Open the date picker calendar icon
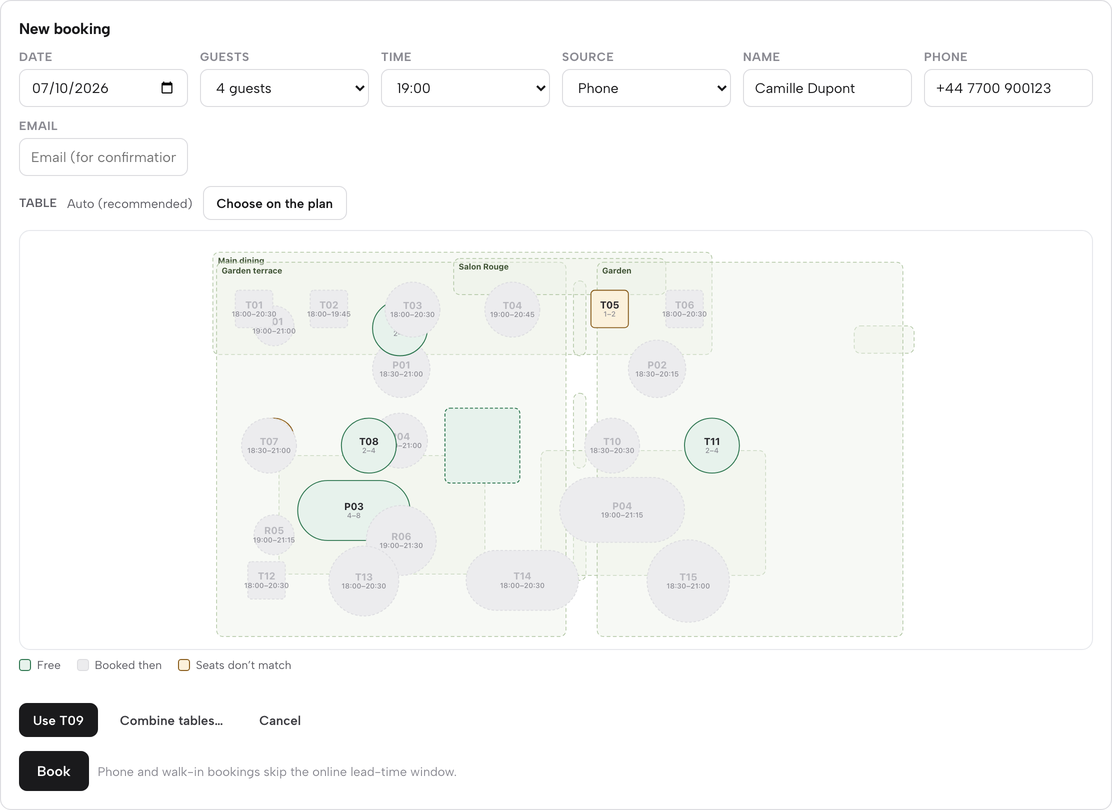1112x810 pixels. 167,88
